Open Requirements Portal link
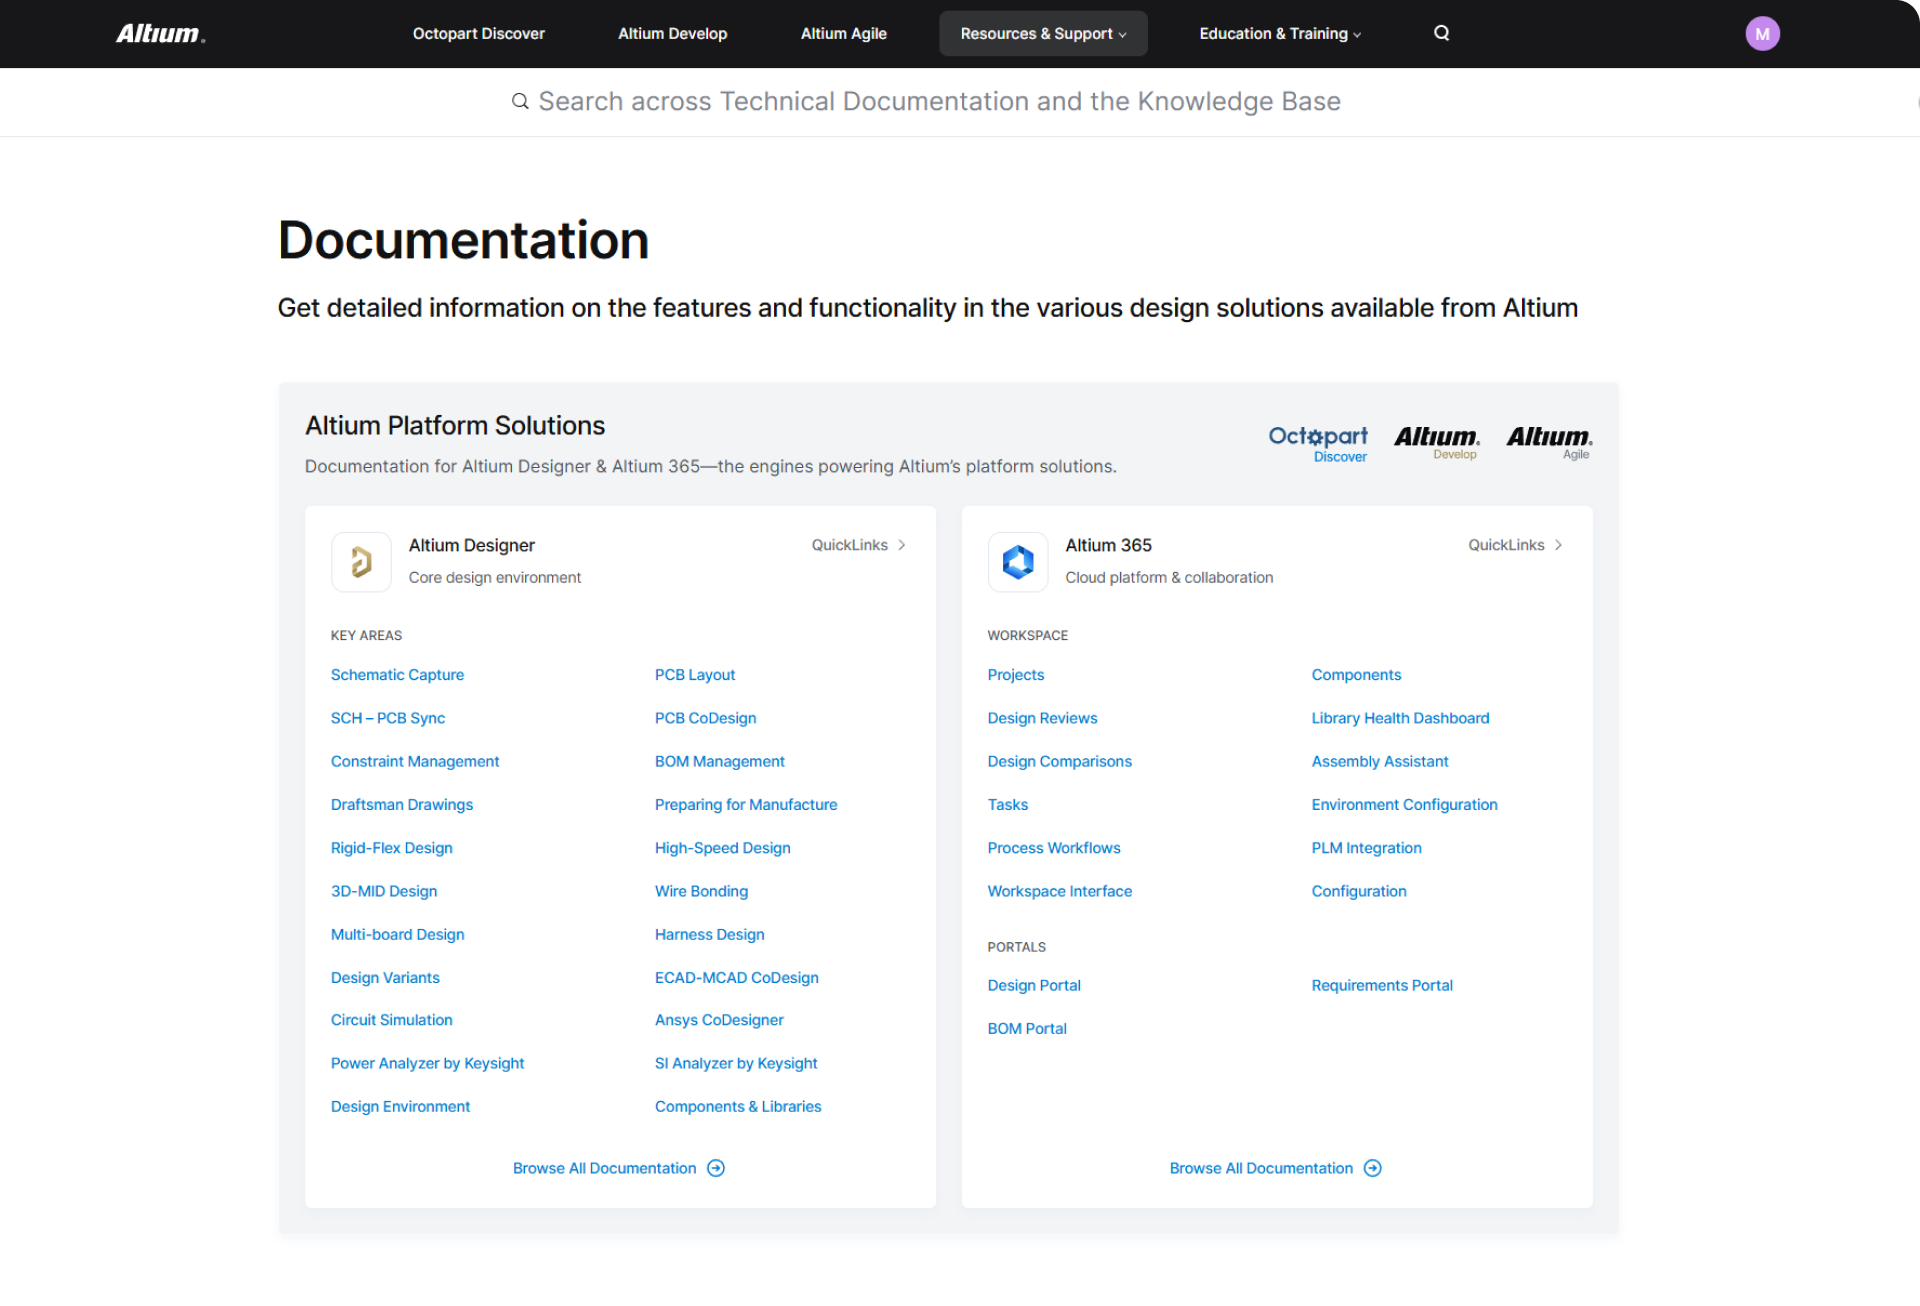Viewport: 1920px width, 1306px height. coord(1382,985)
